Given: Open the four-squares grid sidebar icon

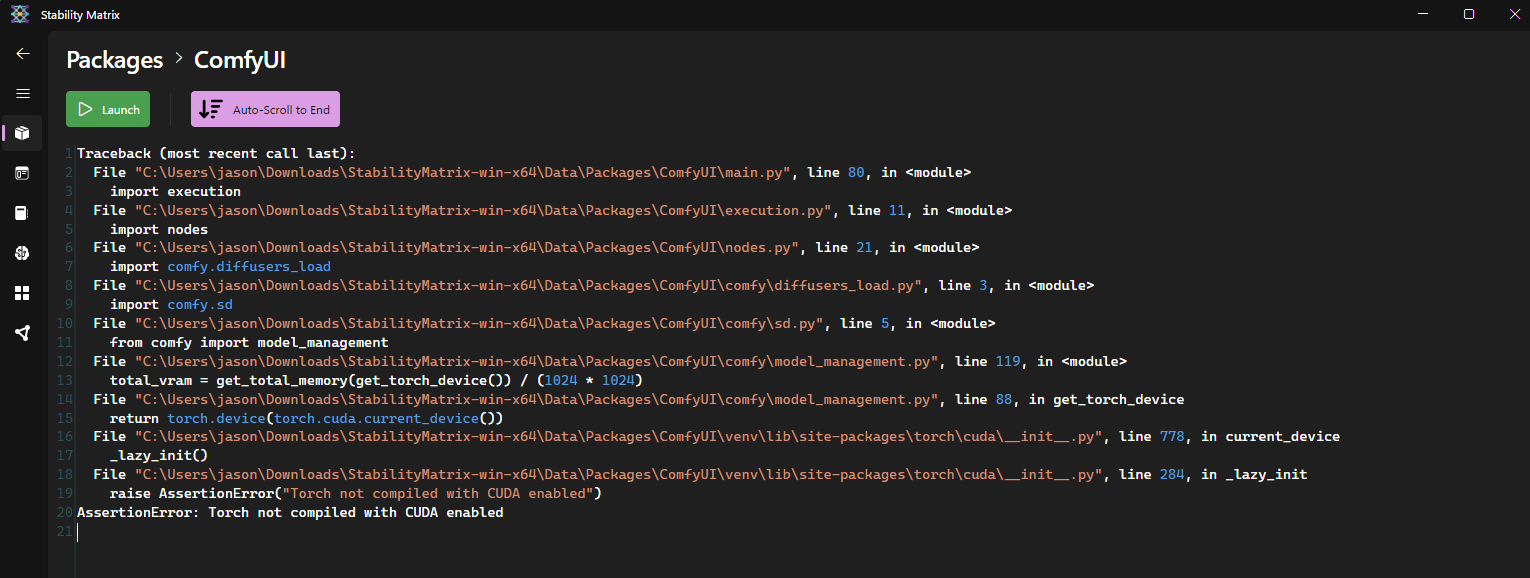Looking at the screenshot, I should pyautogui.click(x=22, y=293).
